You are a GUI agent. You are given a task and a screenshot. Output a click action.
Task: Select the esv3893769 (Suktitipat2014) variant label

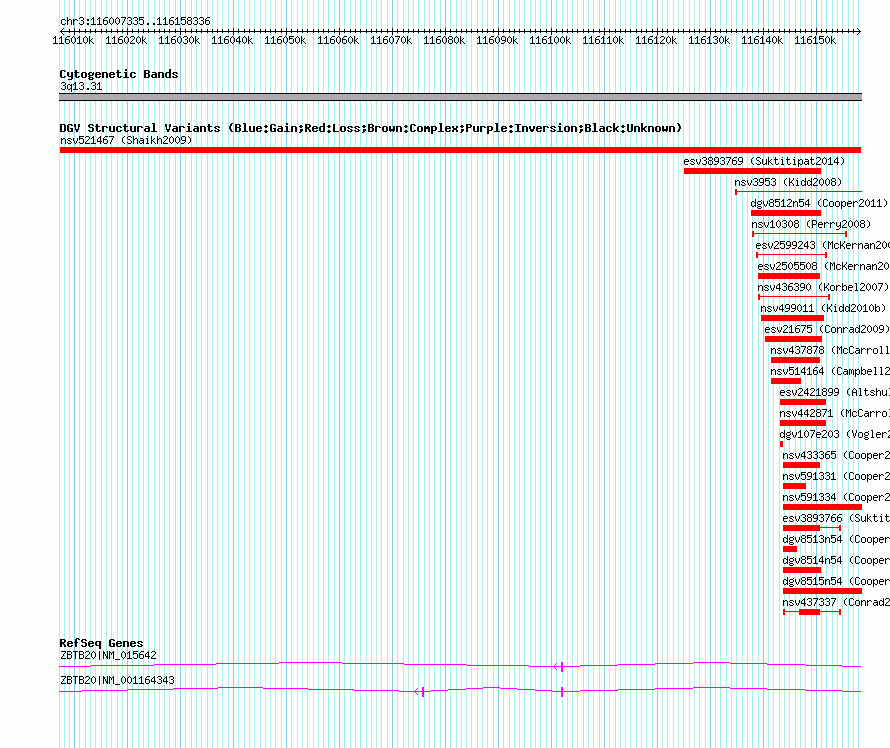click(x=764, y=161)
